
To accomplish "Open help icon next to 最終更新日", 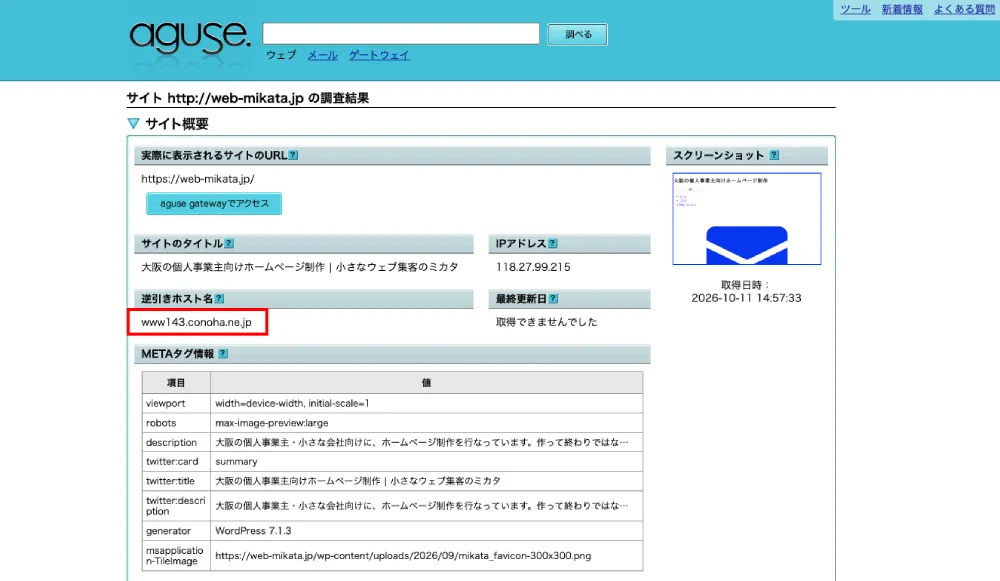I will pyautogui.click(x=554, y=298).
